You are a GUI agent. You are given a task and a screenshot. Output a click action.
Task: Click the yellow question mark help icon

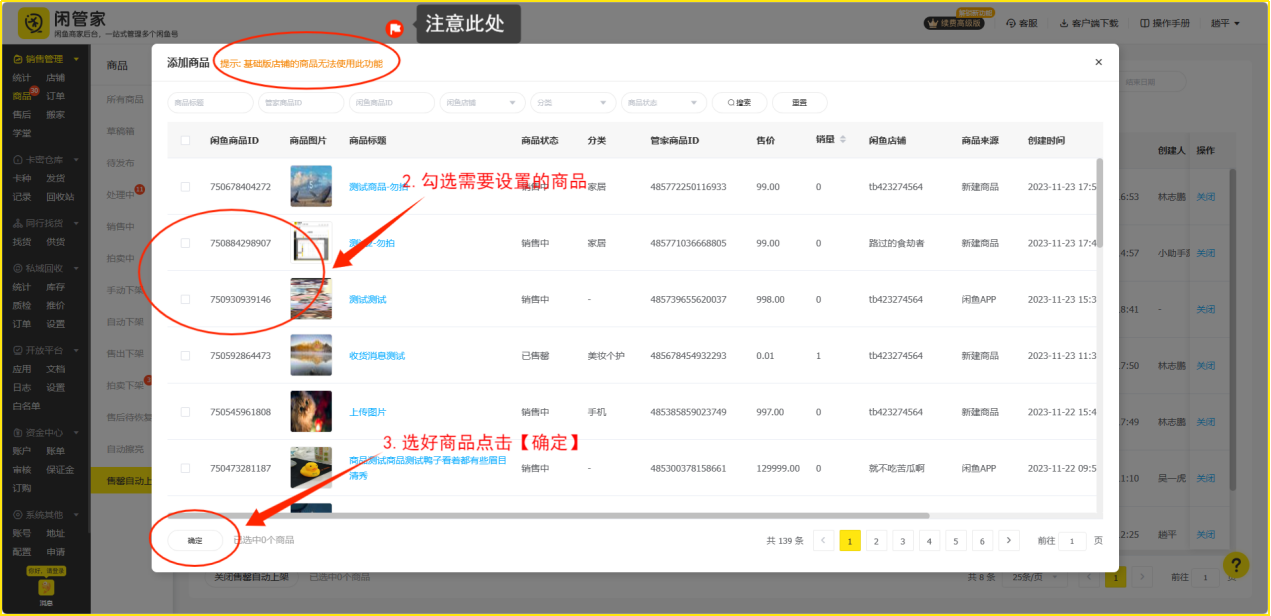pyautogui.click(x=1236, y=565)
